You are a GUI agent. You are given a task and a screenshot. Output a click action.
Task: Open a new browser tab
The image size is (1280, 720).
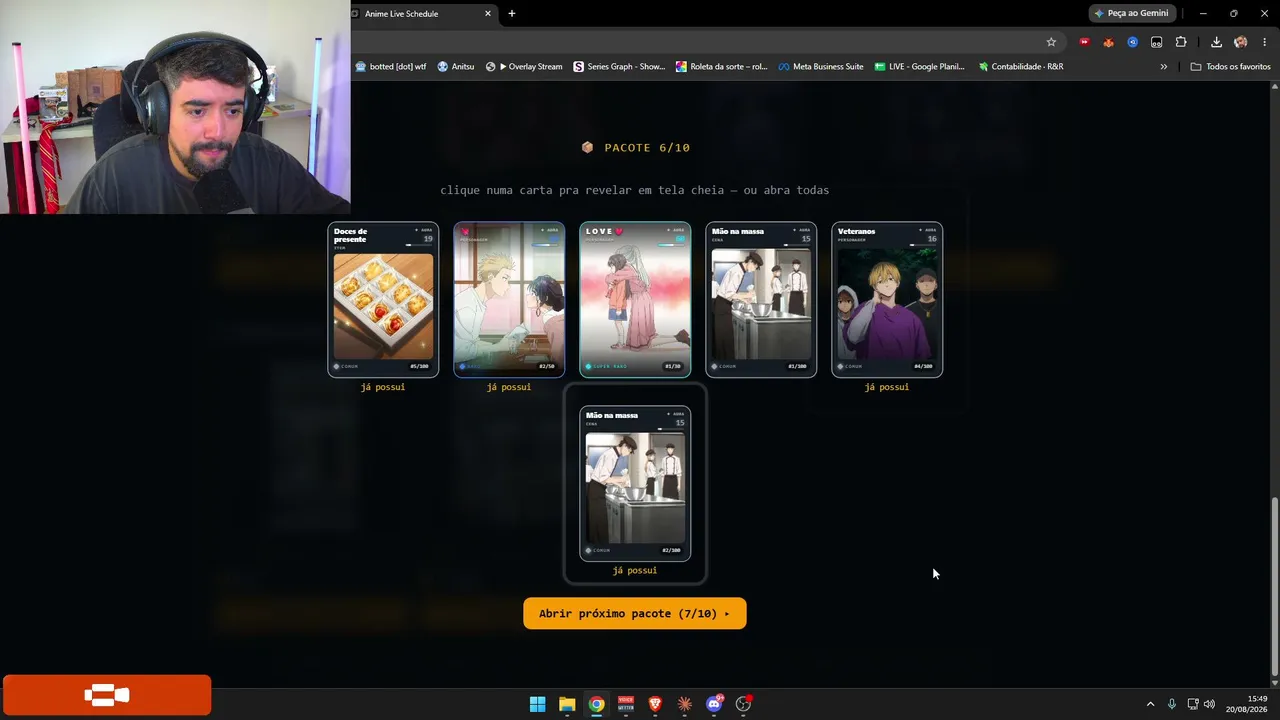coord(512,13)
